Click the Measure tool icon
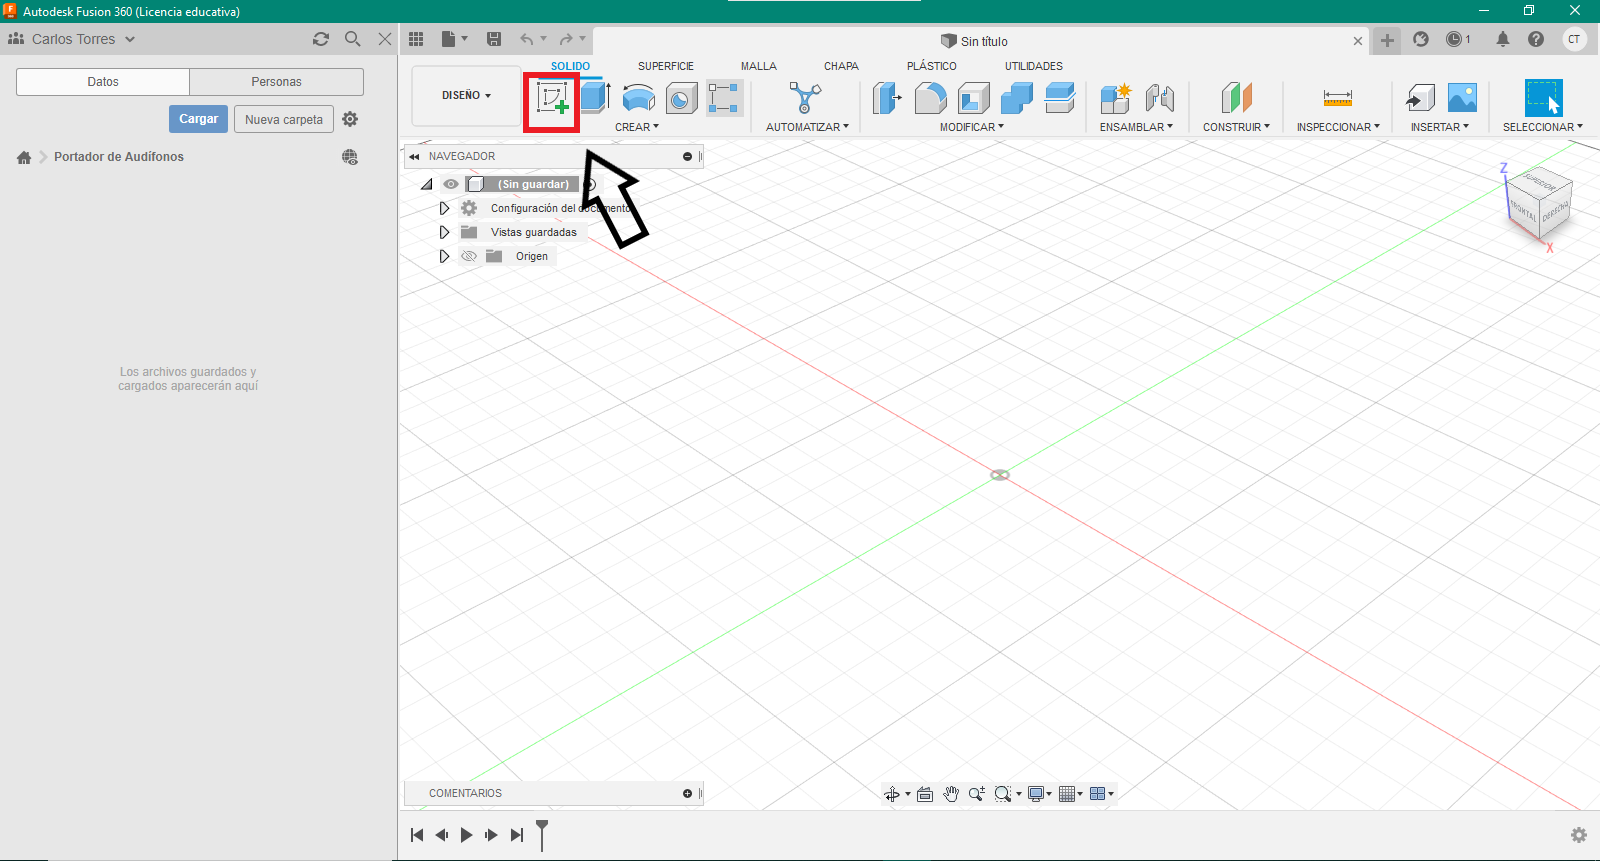Image resolution: width=1600 pixels, height=861 pixels. click(x=1337, y=98)
